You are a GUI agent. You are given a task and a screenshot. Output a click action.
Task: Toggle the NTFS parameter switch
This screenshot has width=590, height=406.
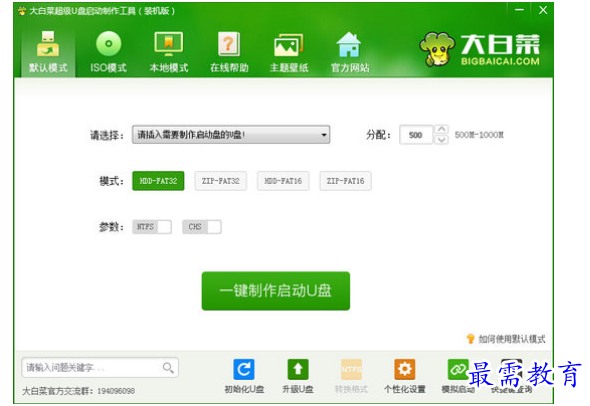(x=152, y=227)
